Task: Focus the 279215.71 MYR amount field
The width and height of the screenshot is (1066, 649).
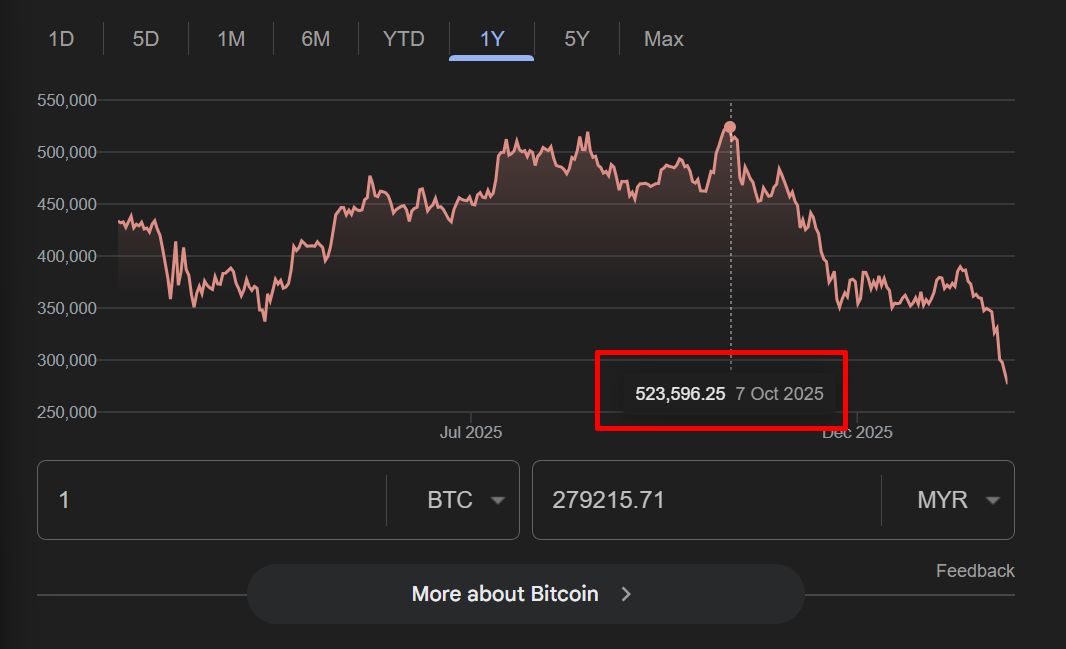Action: (x=706, y=500)
